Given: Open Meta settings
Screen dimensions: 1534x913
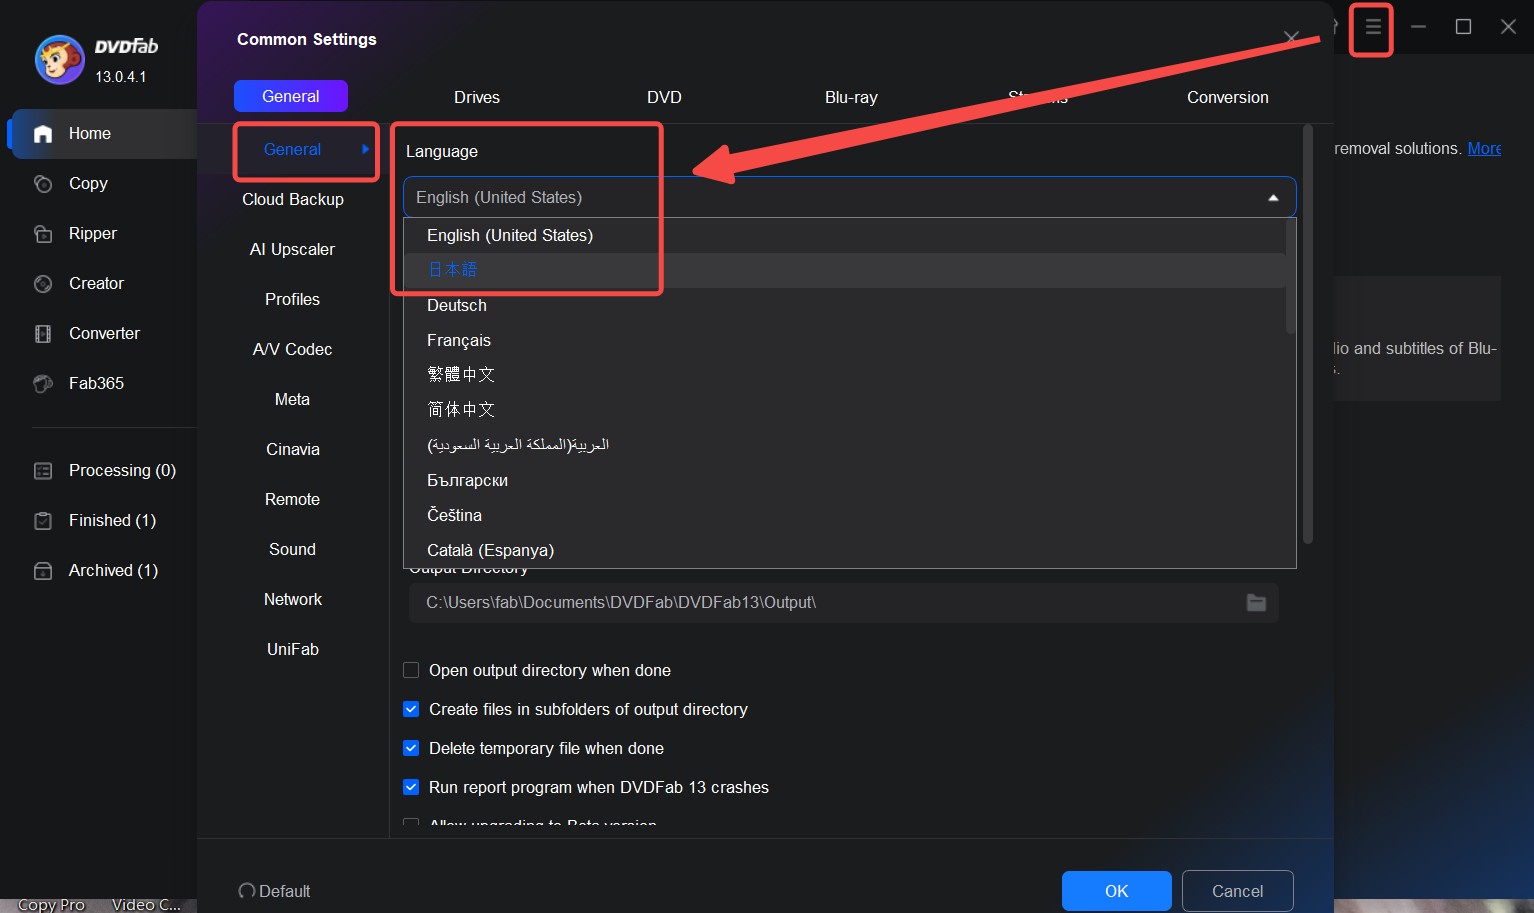Looking at the screenshot, I should click(x=292, y=399).
